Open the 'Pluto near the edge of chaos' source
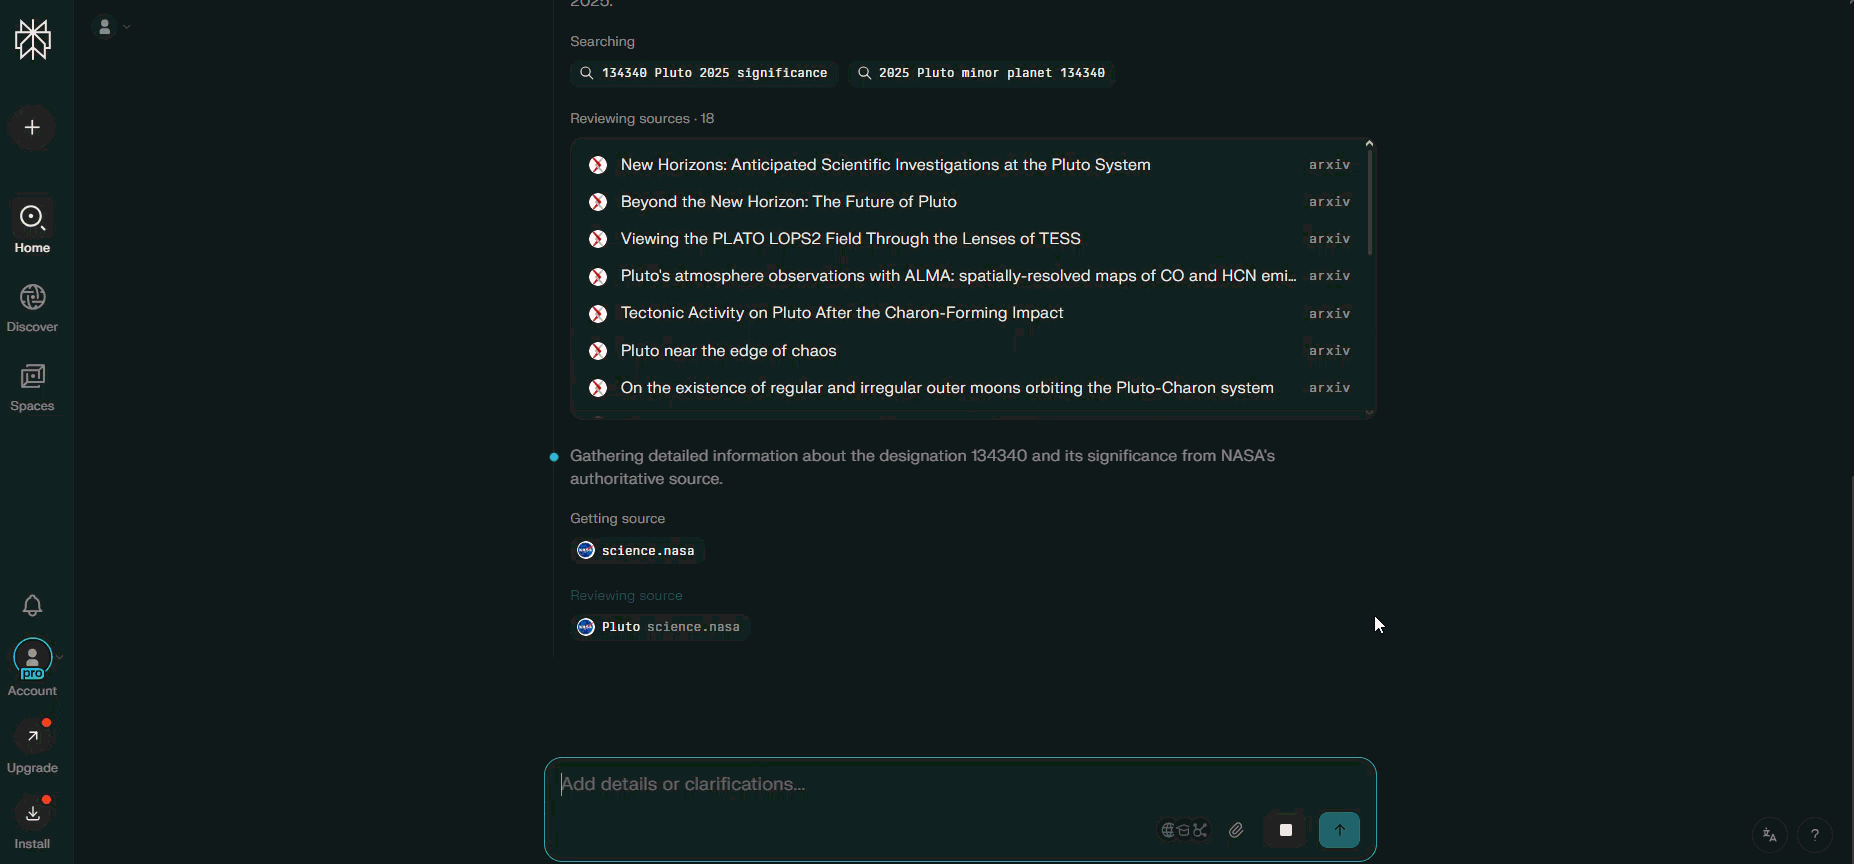The image size is (1854, 864). pos(728,351)
